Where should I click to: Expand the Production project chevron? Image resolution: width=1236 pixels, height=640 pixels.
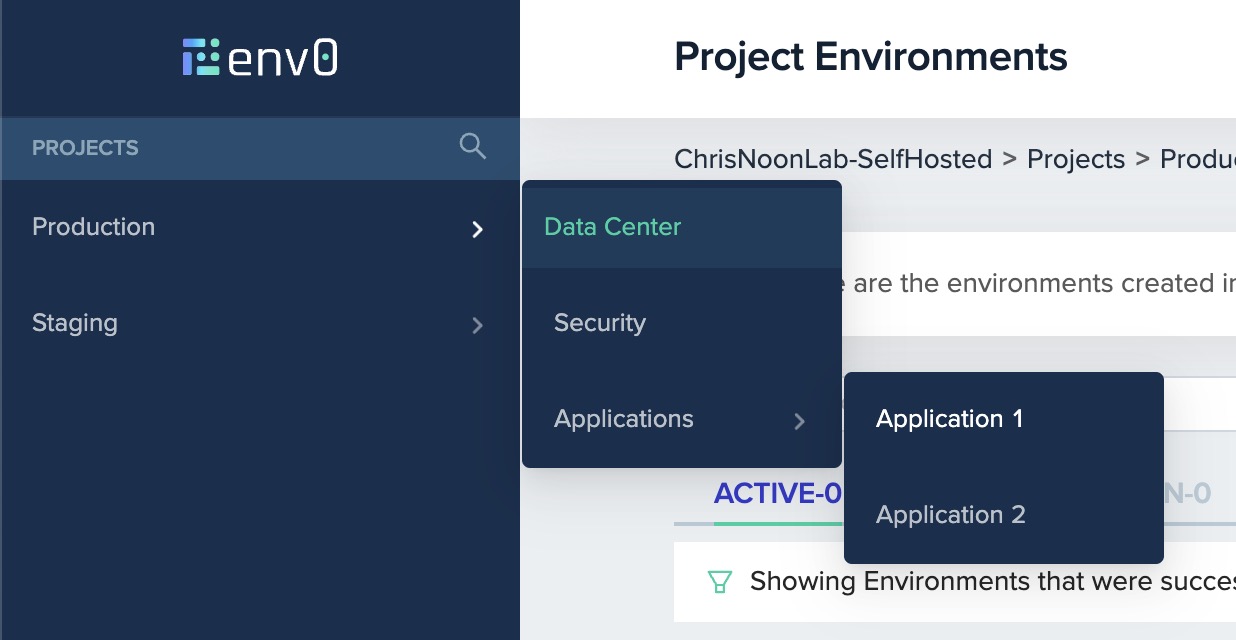click(x=478, y=230)
